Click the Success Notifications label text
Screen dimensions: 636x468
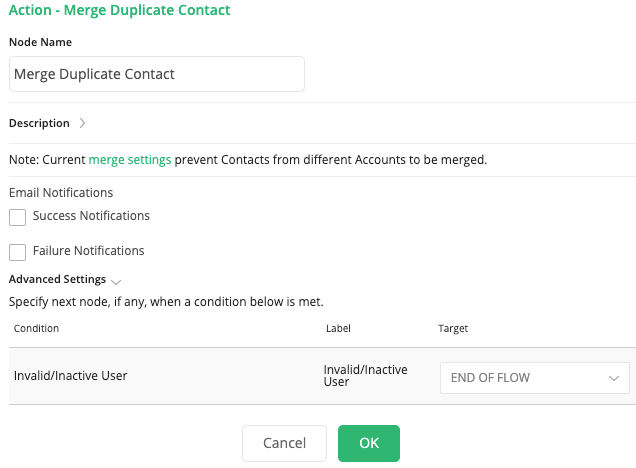(91, 216)
